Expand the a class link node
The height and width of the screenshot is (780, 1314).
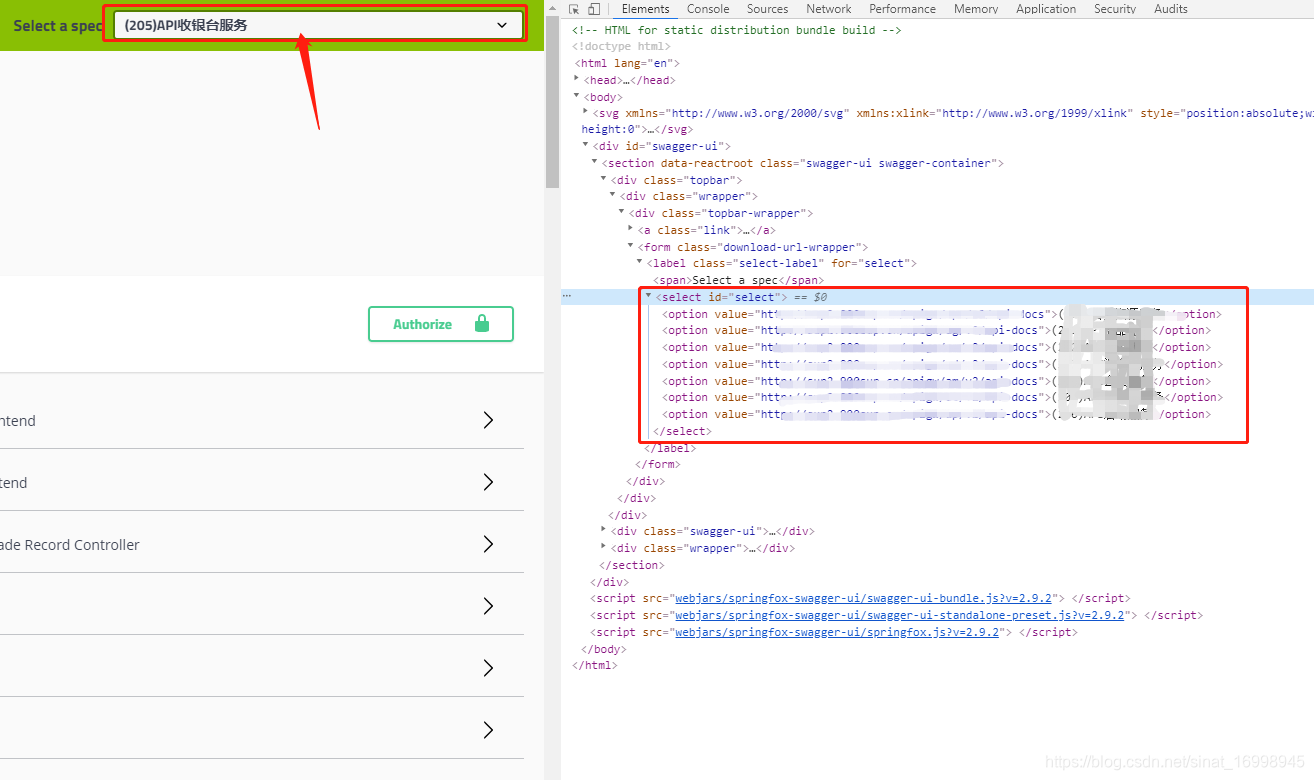tap(631, 229)
